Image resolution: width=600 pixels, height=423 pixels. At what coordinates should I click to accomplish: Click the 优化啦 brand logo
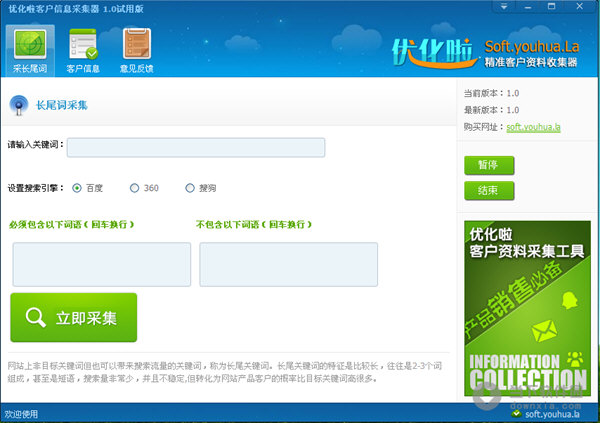[433, 54]
